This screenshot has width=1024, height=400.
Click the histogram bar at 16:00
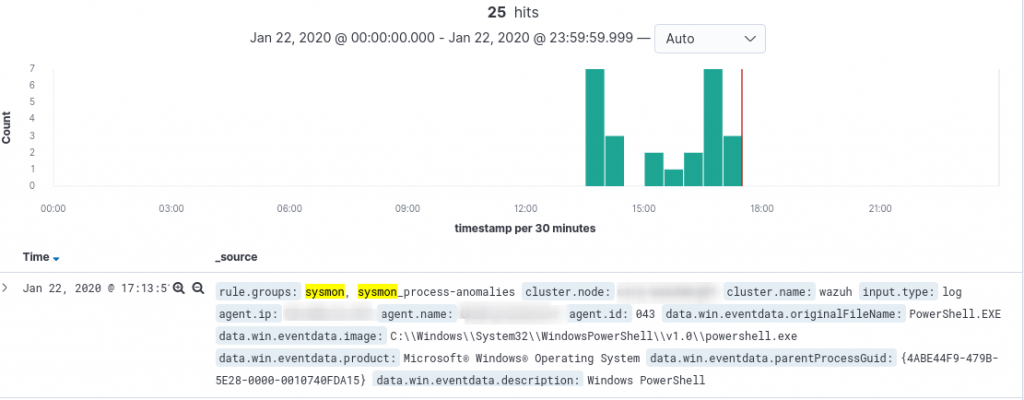click(693, 169)
